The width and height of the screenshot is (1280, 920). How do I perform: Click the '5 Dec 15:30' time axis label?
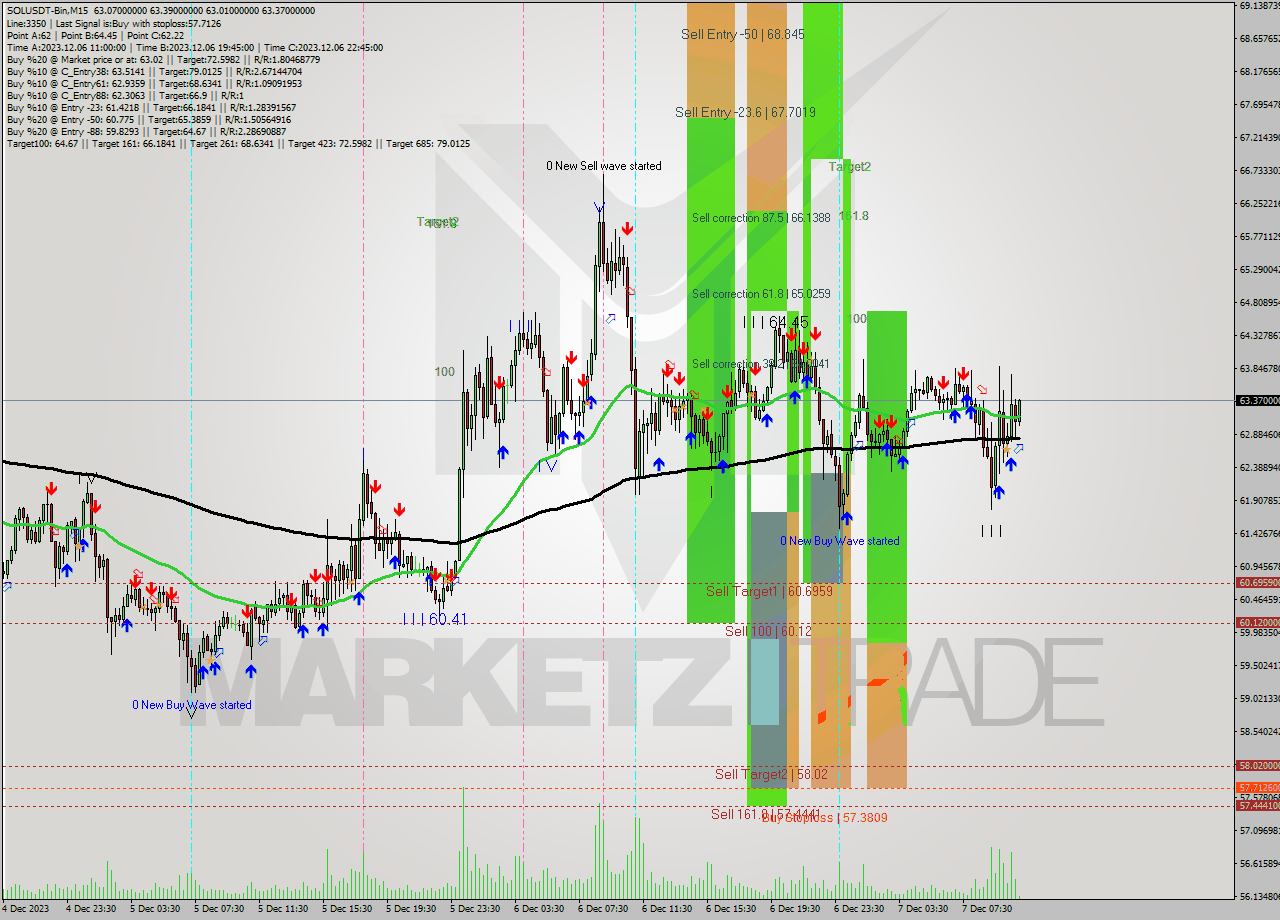[x=347, y=909]
